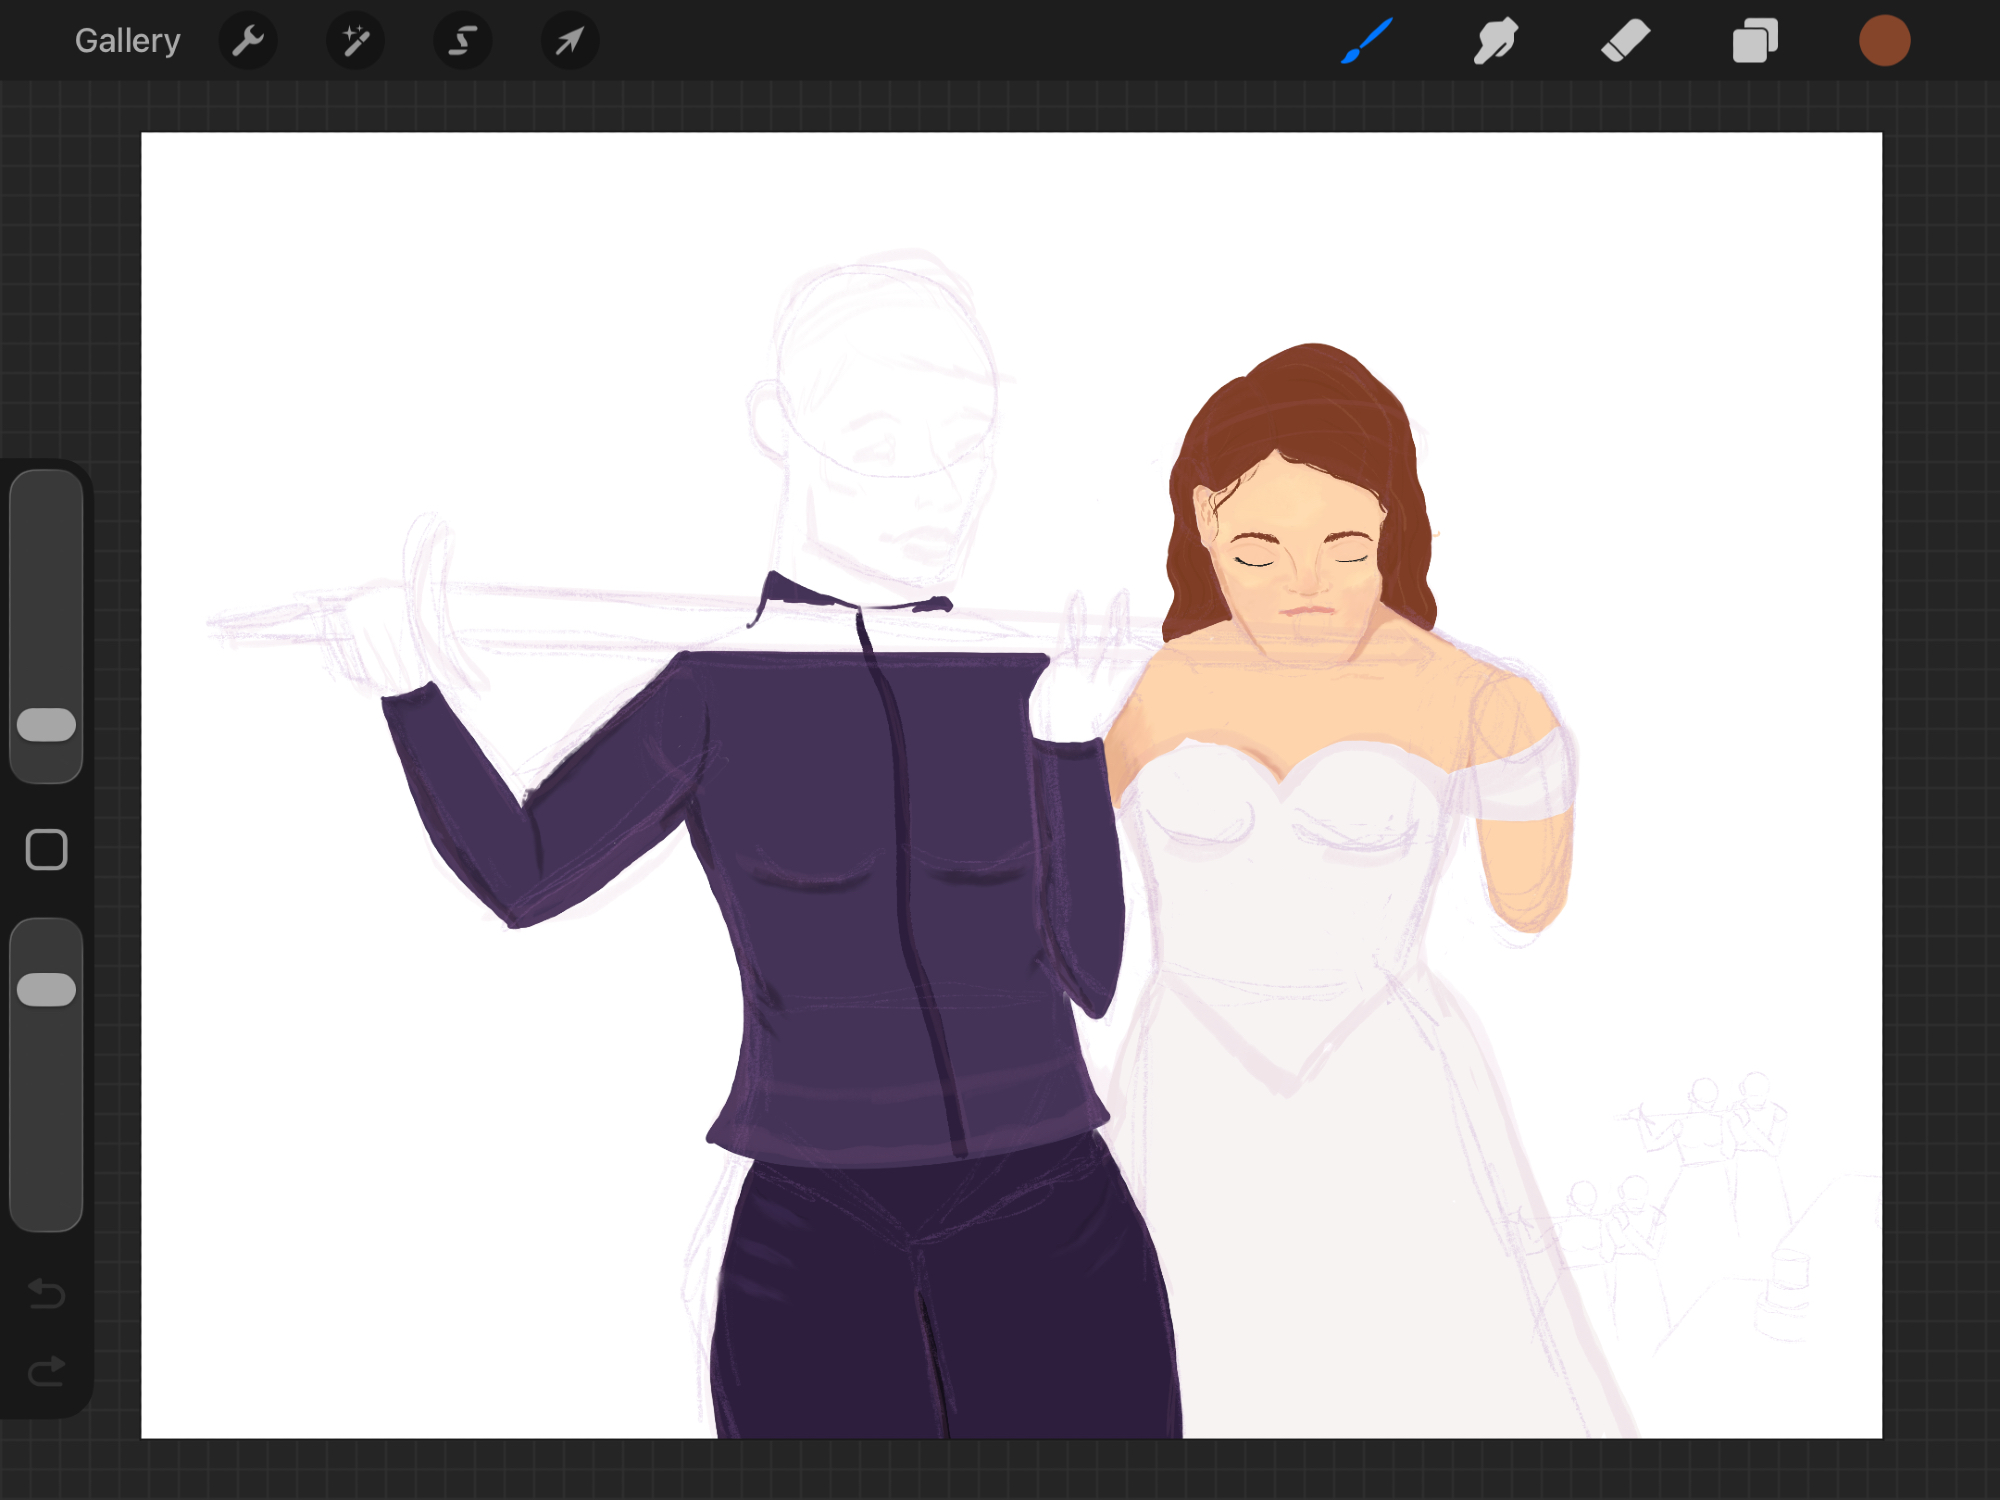This screenshot has height=1500, width=2000.
Task: Open the Layers panel
Action: point(1755,41)
